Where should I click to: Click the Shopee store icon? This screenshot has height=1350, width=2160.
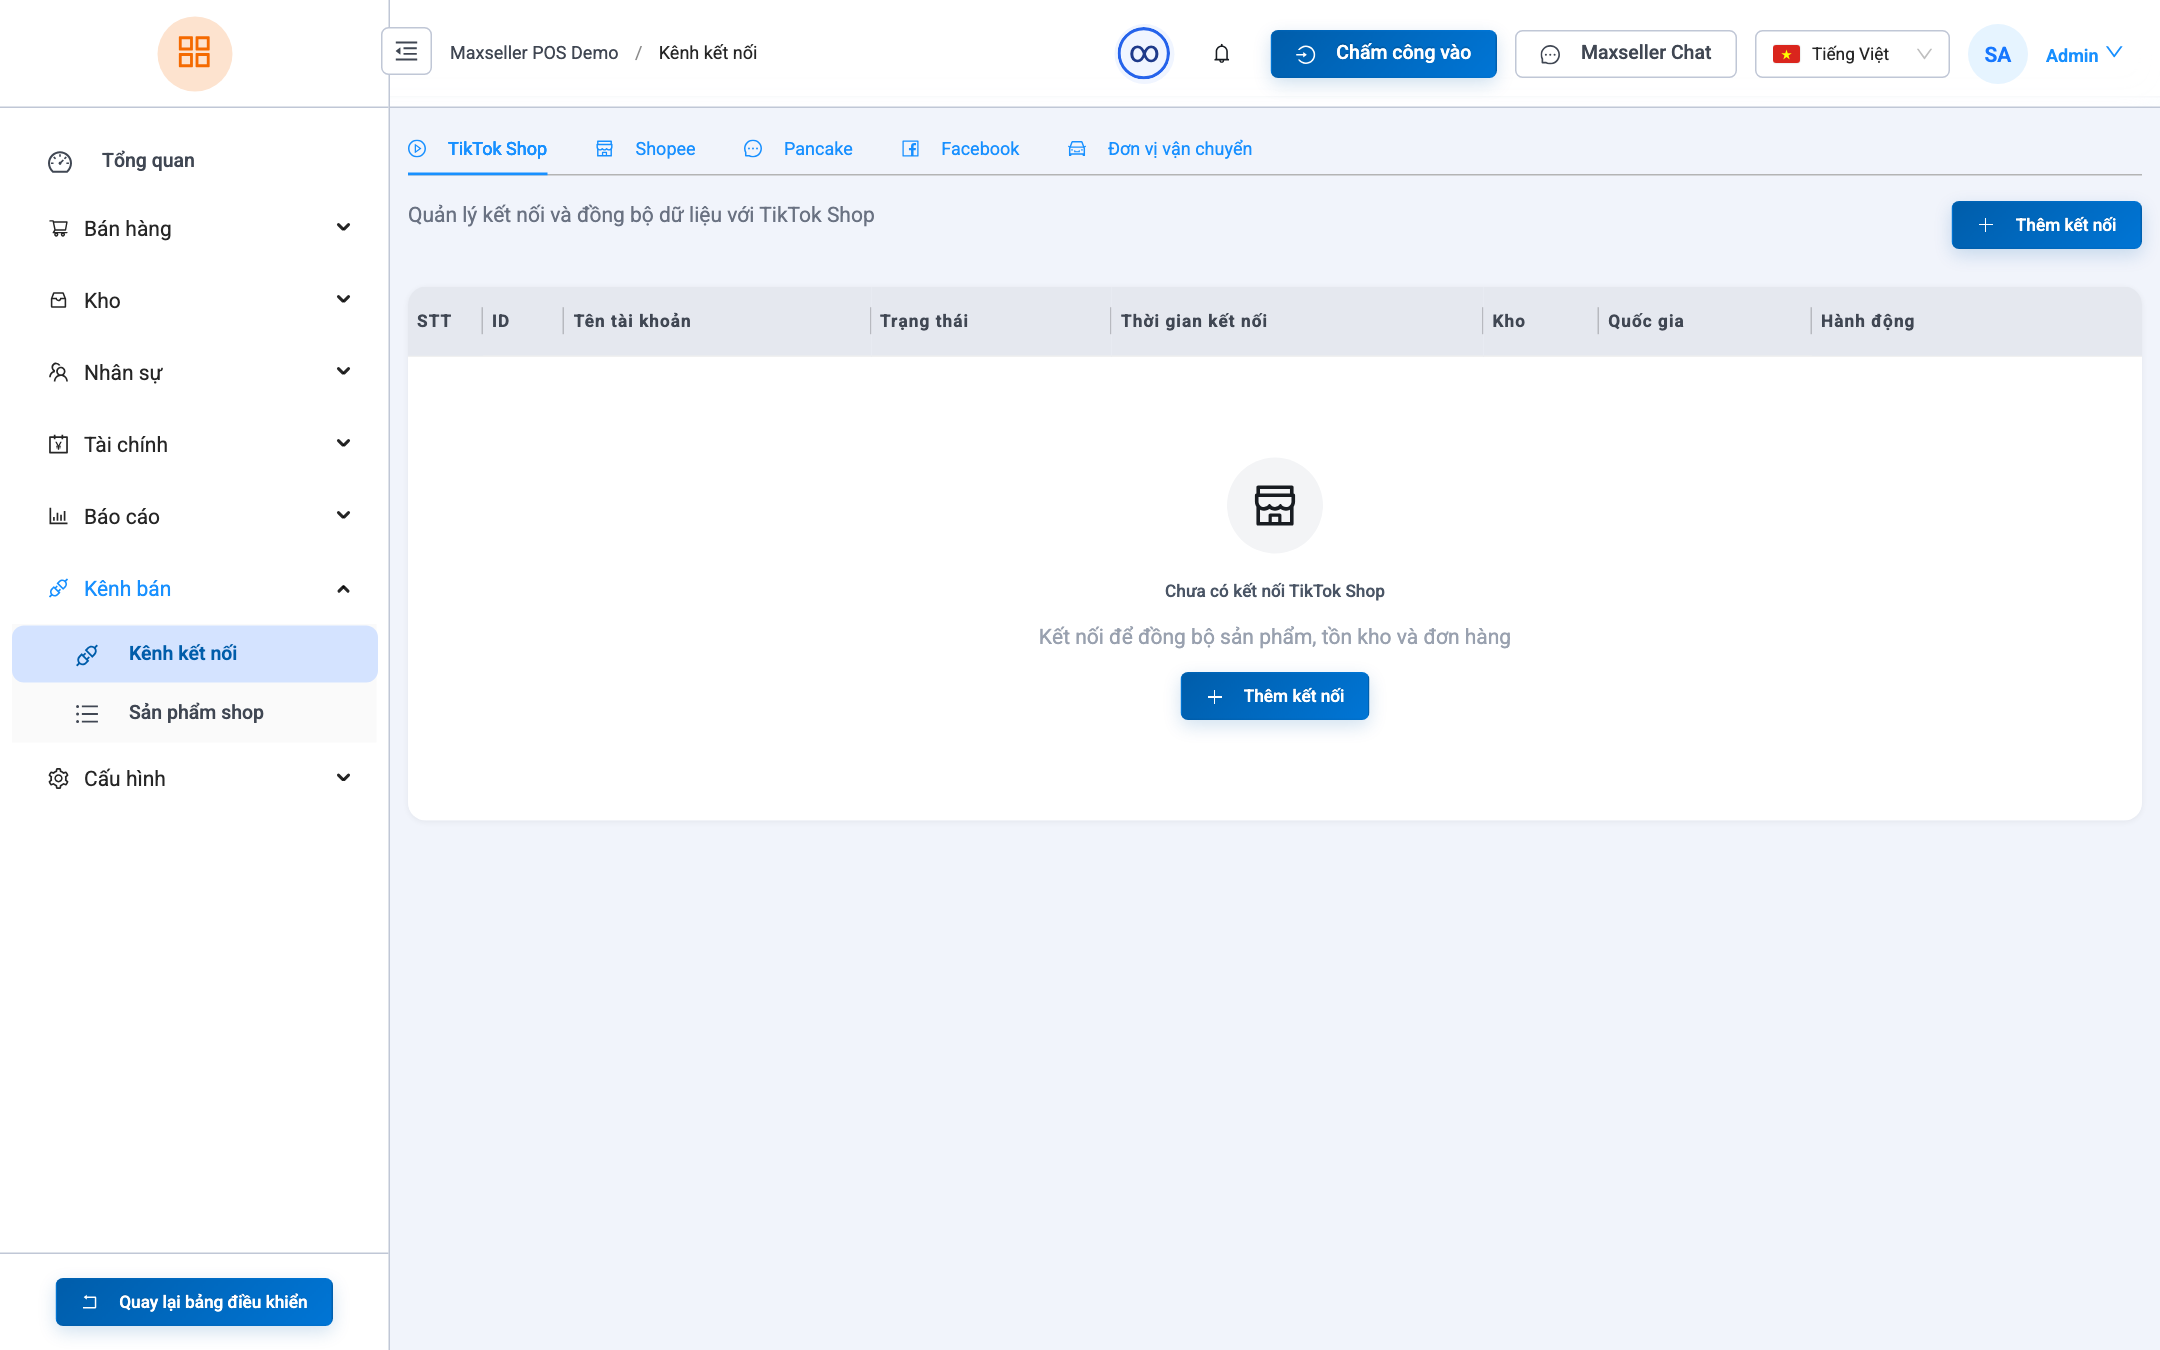[x=604, y=149]
